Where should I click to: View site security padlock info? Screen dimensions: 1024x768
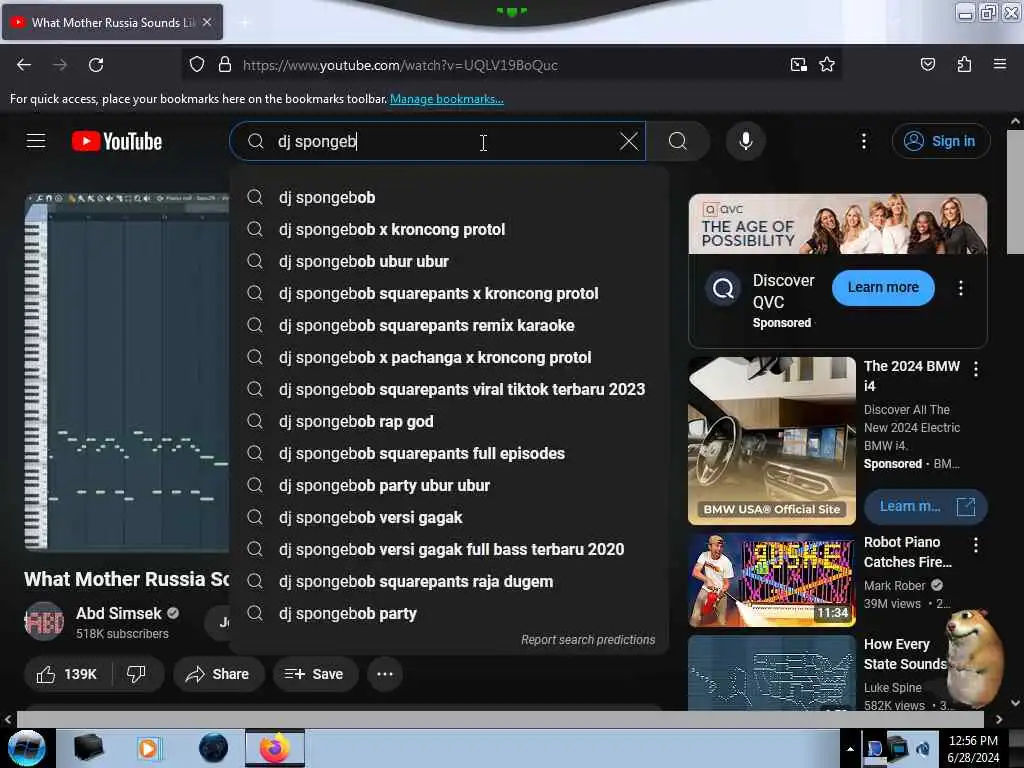pyautogui.click(x=225, y=65)
